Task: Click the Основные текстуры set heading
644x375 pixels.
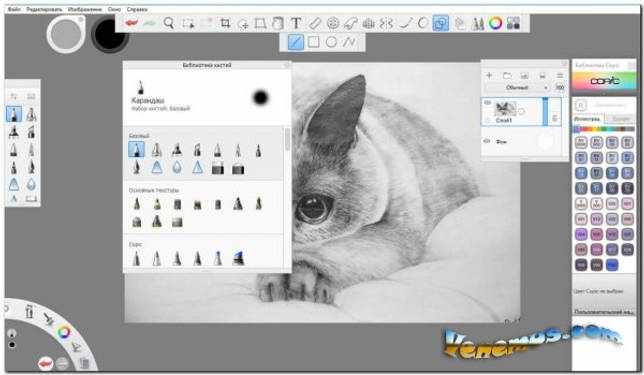Action: pos(154,190)
